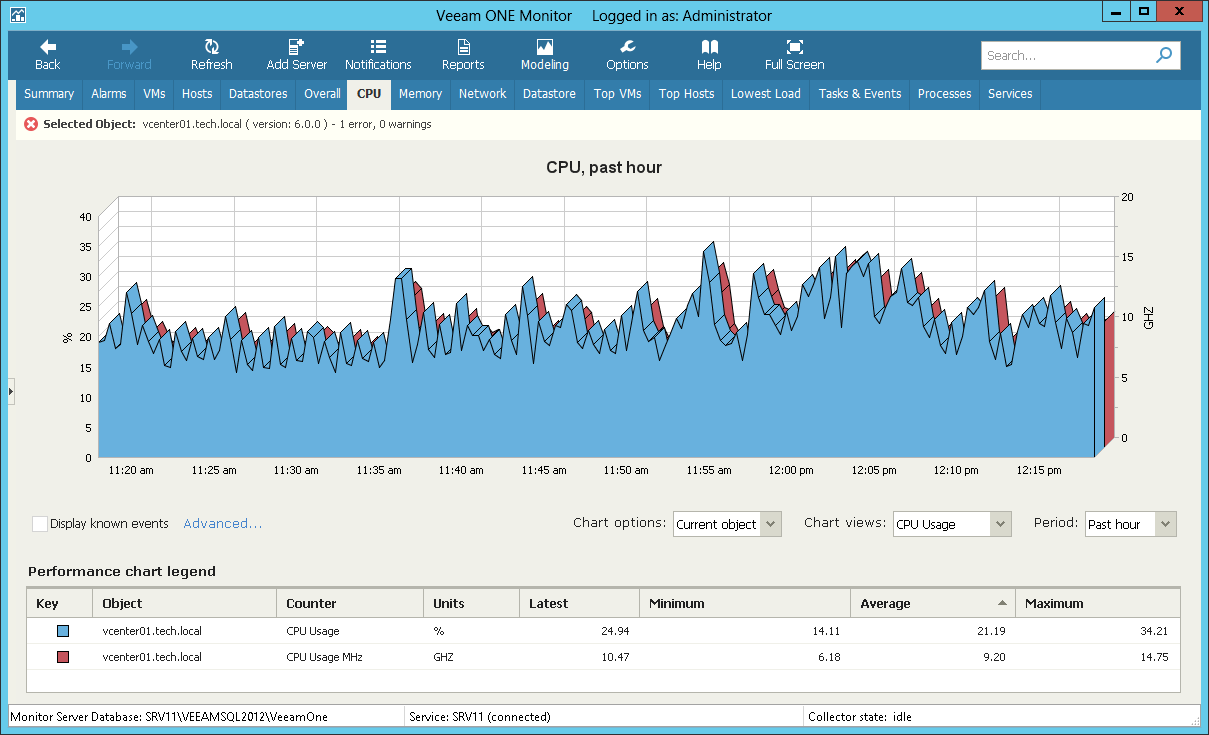Click the Maximum column header
Screen dimensions: 1209x735
click(1097, 603)
